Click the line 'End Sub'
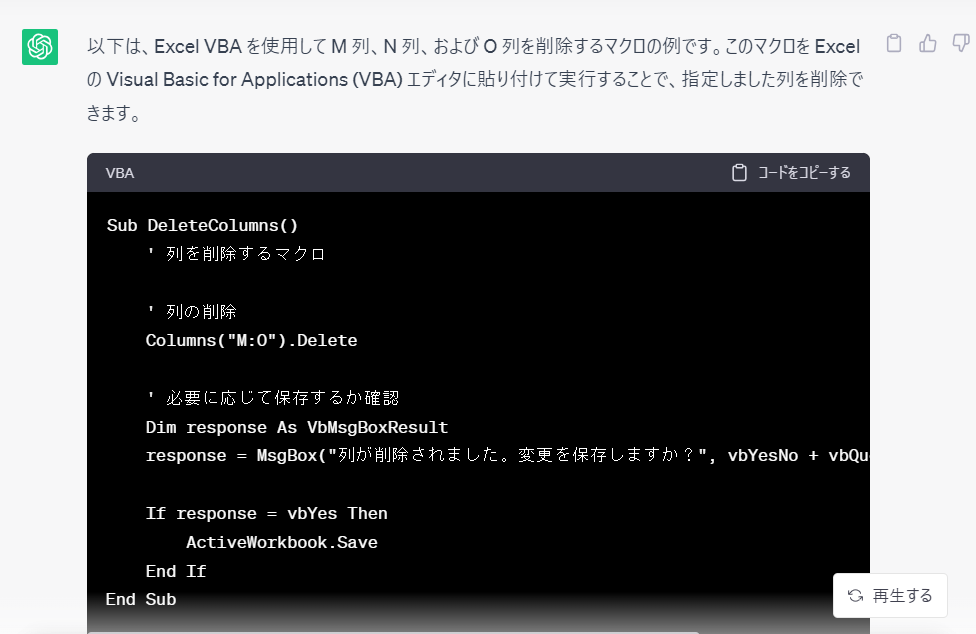The height and width of the screenshot is (634, 976). [141, 599]
